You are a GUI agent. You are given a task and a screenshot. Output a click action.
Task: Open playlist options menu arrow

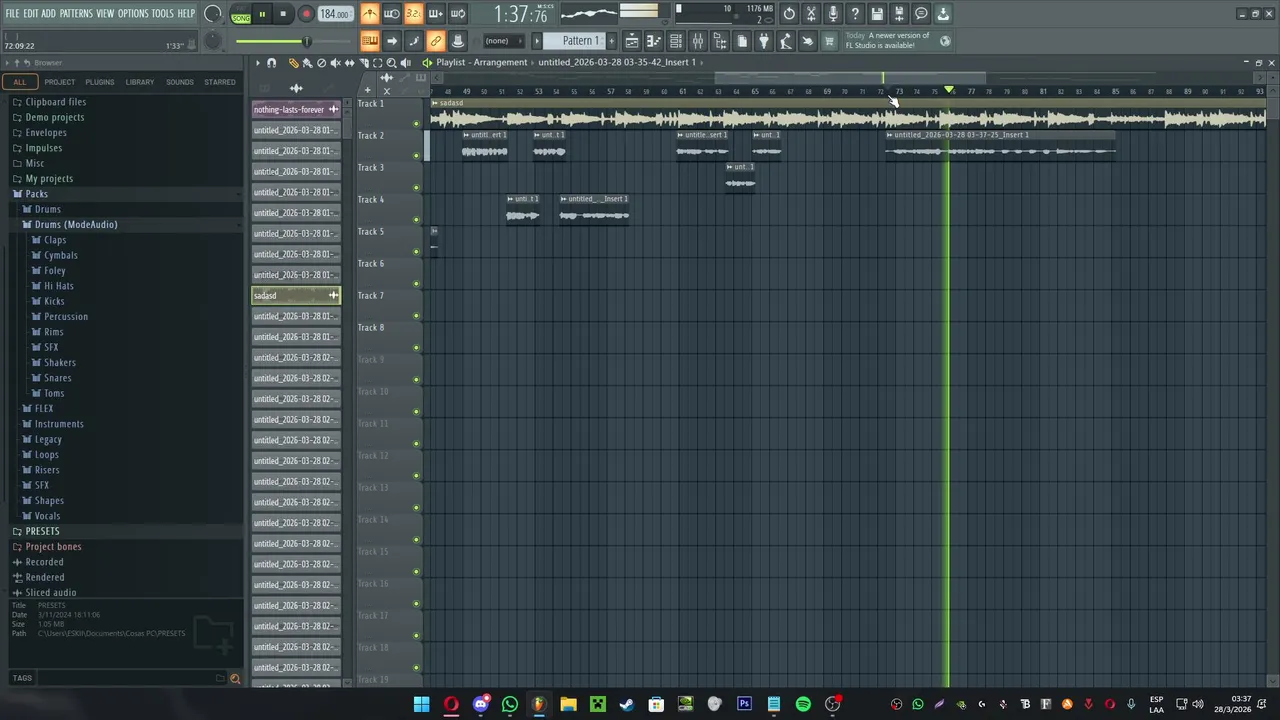click(x=257, y=63)
